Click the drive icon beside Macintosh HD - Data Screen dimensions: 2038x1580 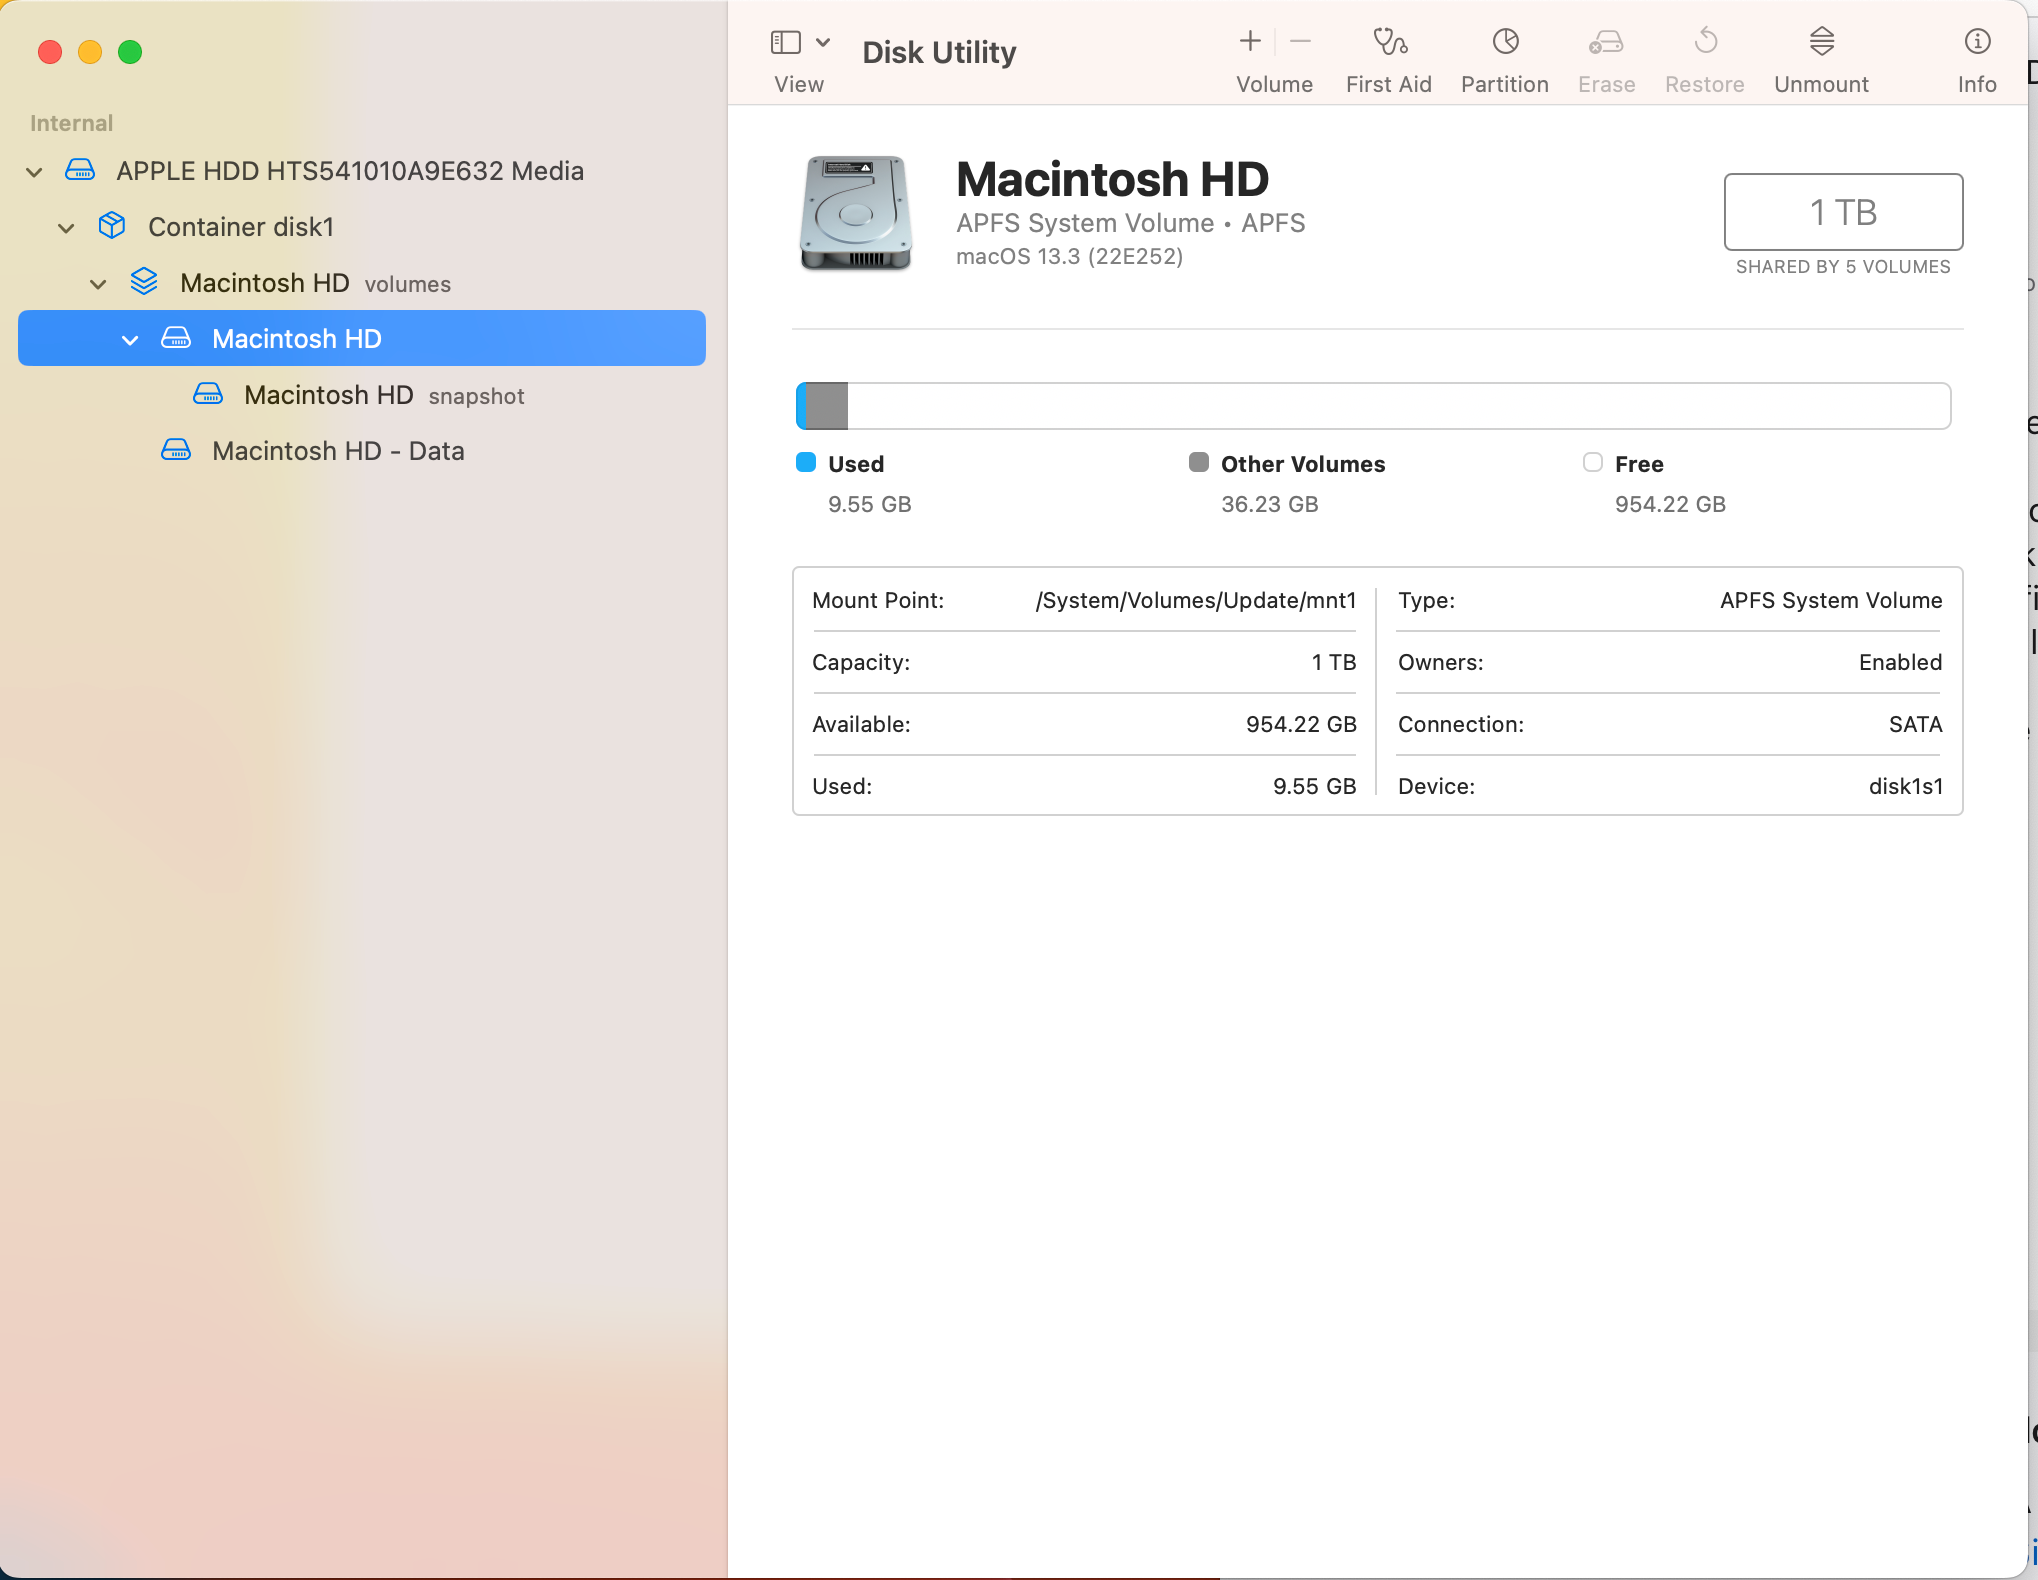(176, 450)
